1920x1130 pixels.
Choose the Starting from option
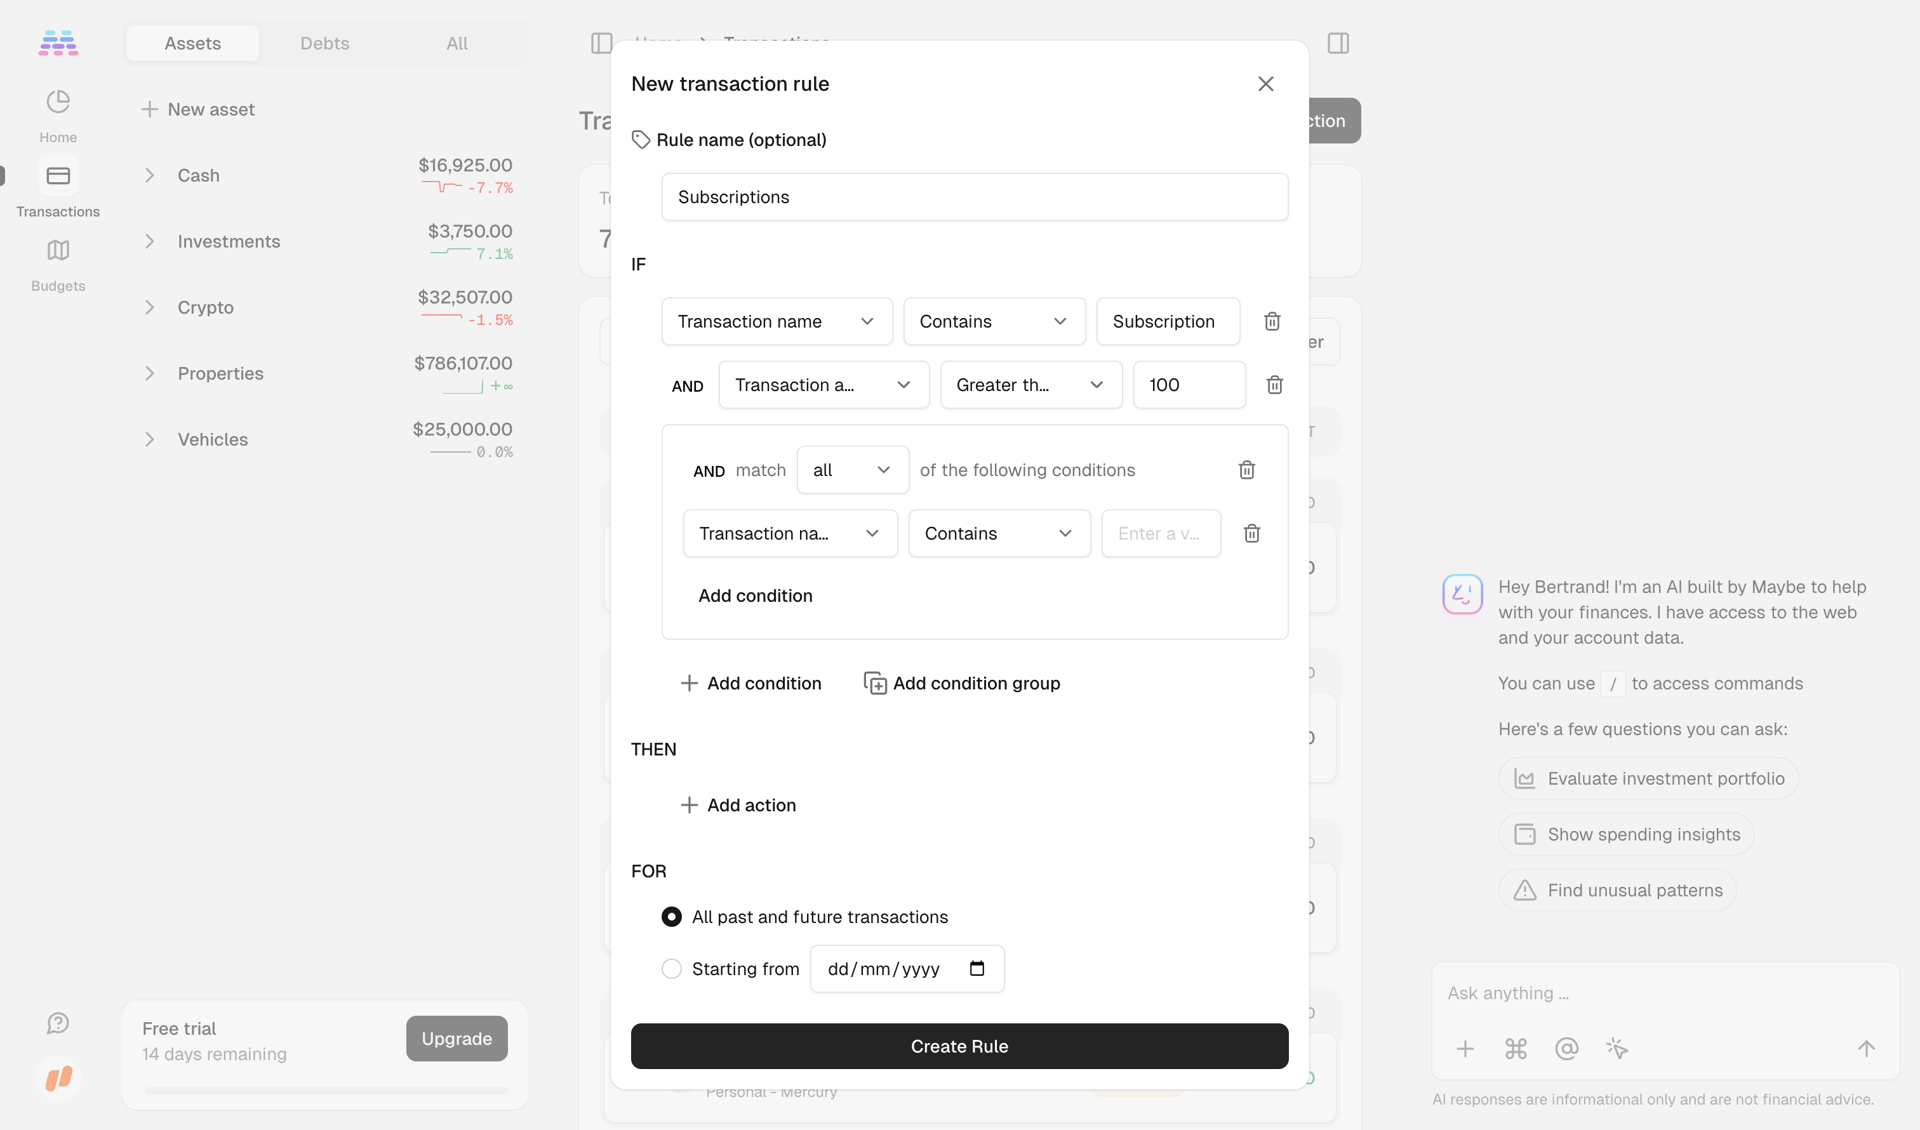pos(671,968)
